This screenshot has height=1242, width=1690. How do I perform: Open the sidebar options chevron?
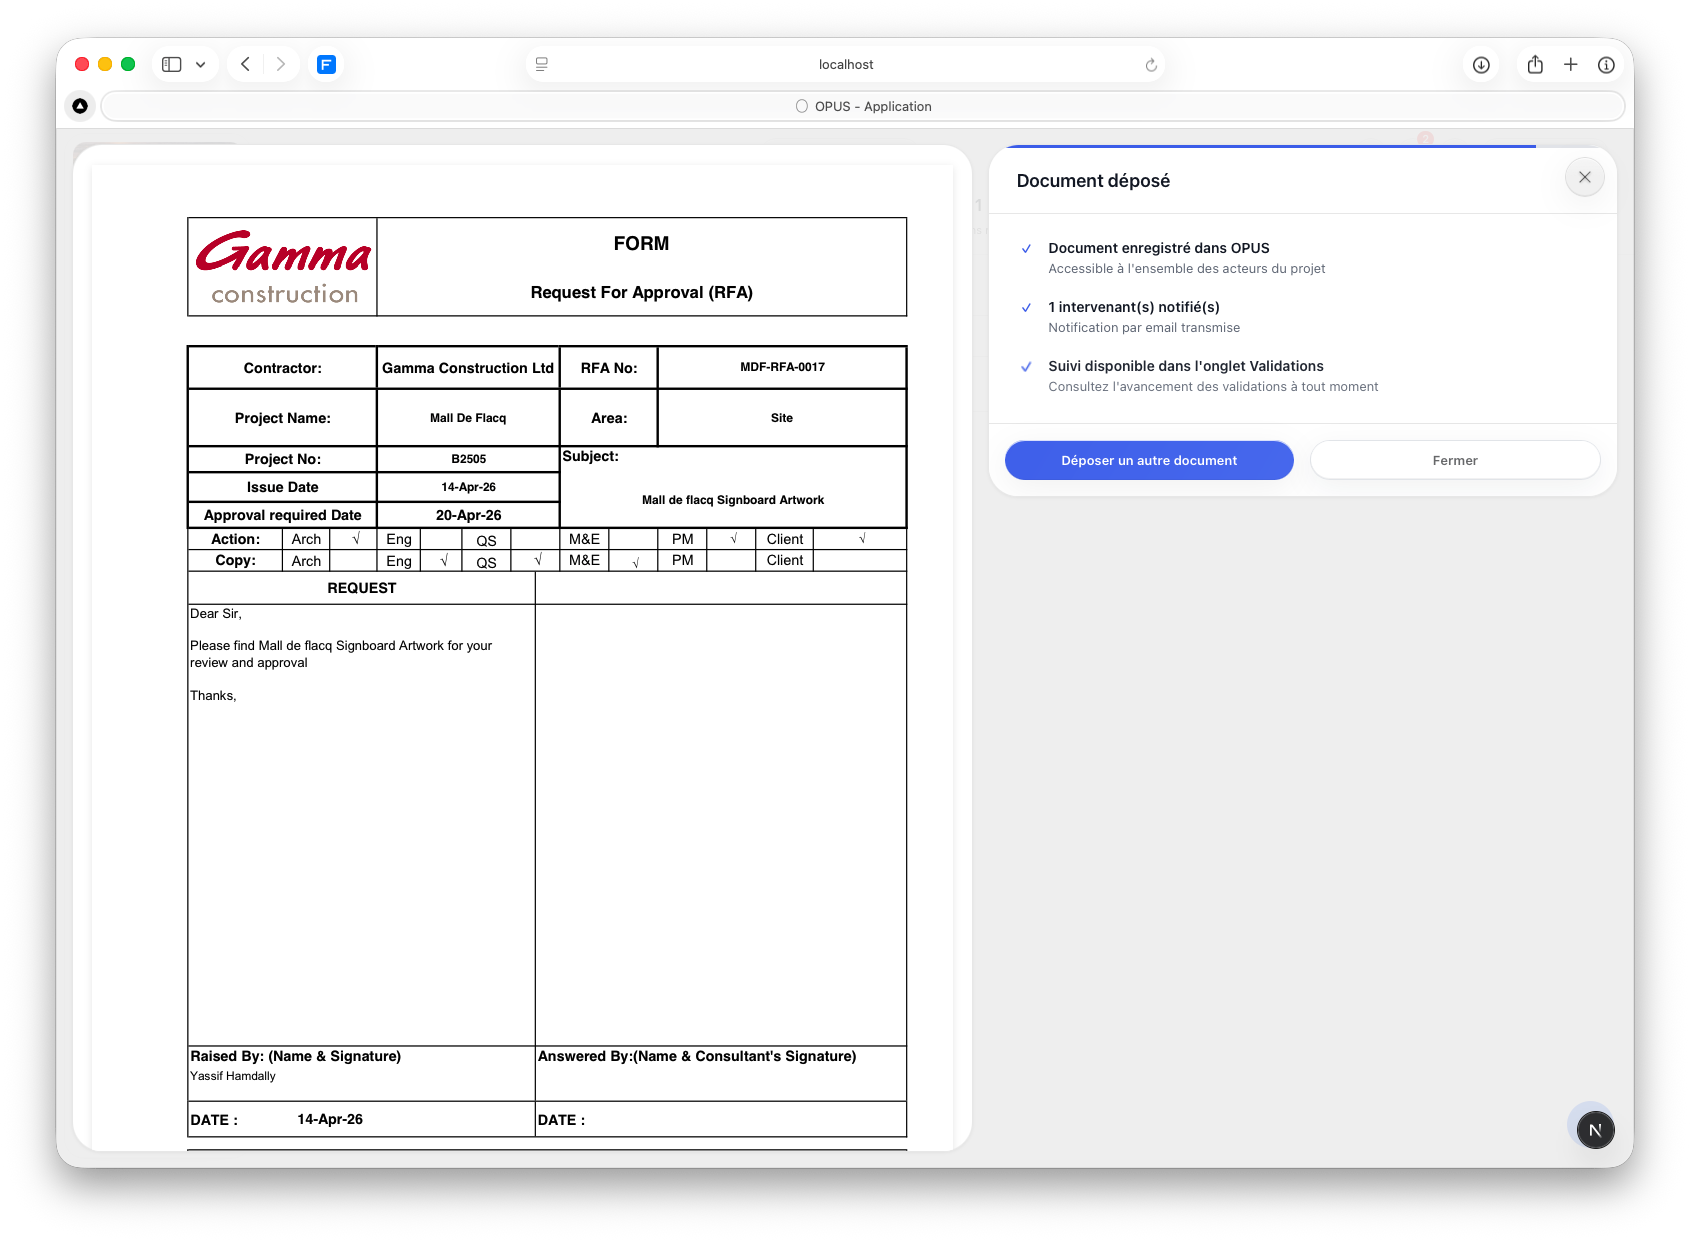pyautogui.click(x=201, y=64)
